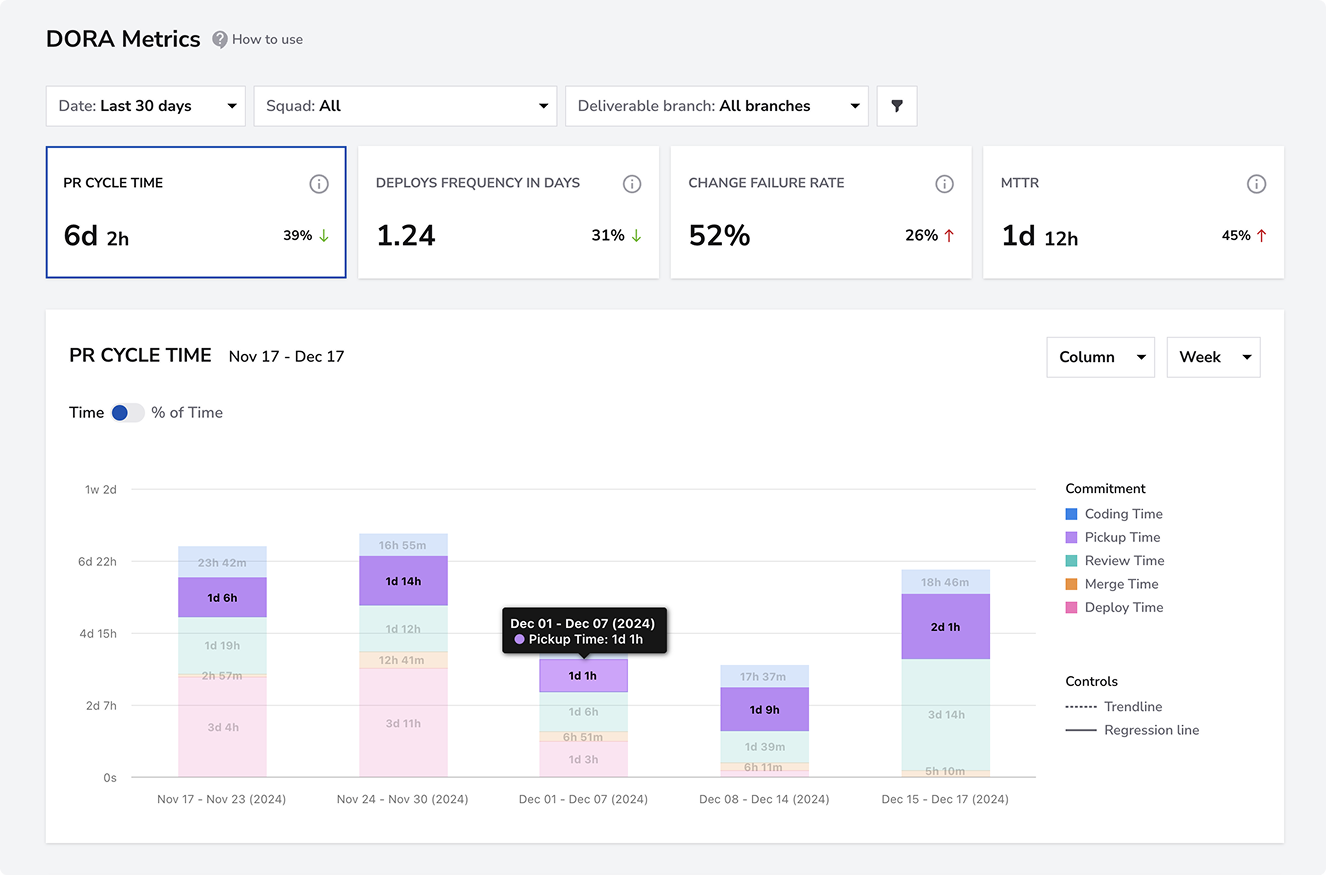This screenshot has width=1326, height=876.
Task: Click the PR Cycle Time info icon
Action: point(319,184)
